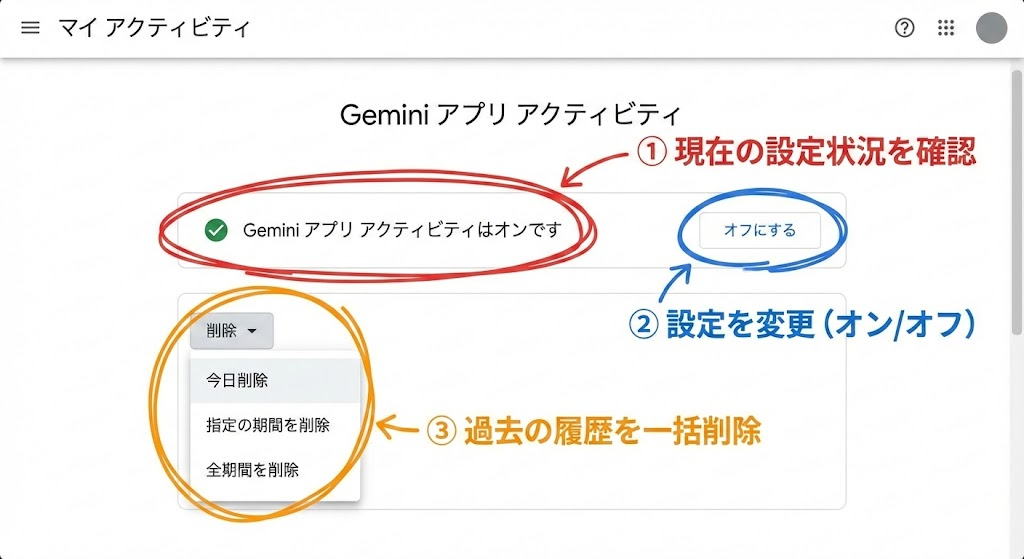Screen dimensions: 1024x559
Task: Click the マイ アクティビティ header title
Action: [x=153, y=28]
